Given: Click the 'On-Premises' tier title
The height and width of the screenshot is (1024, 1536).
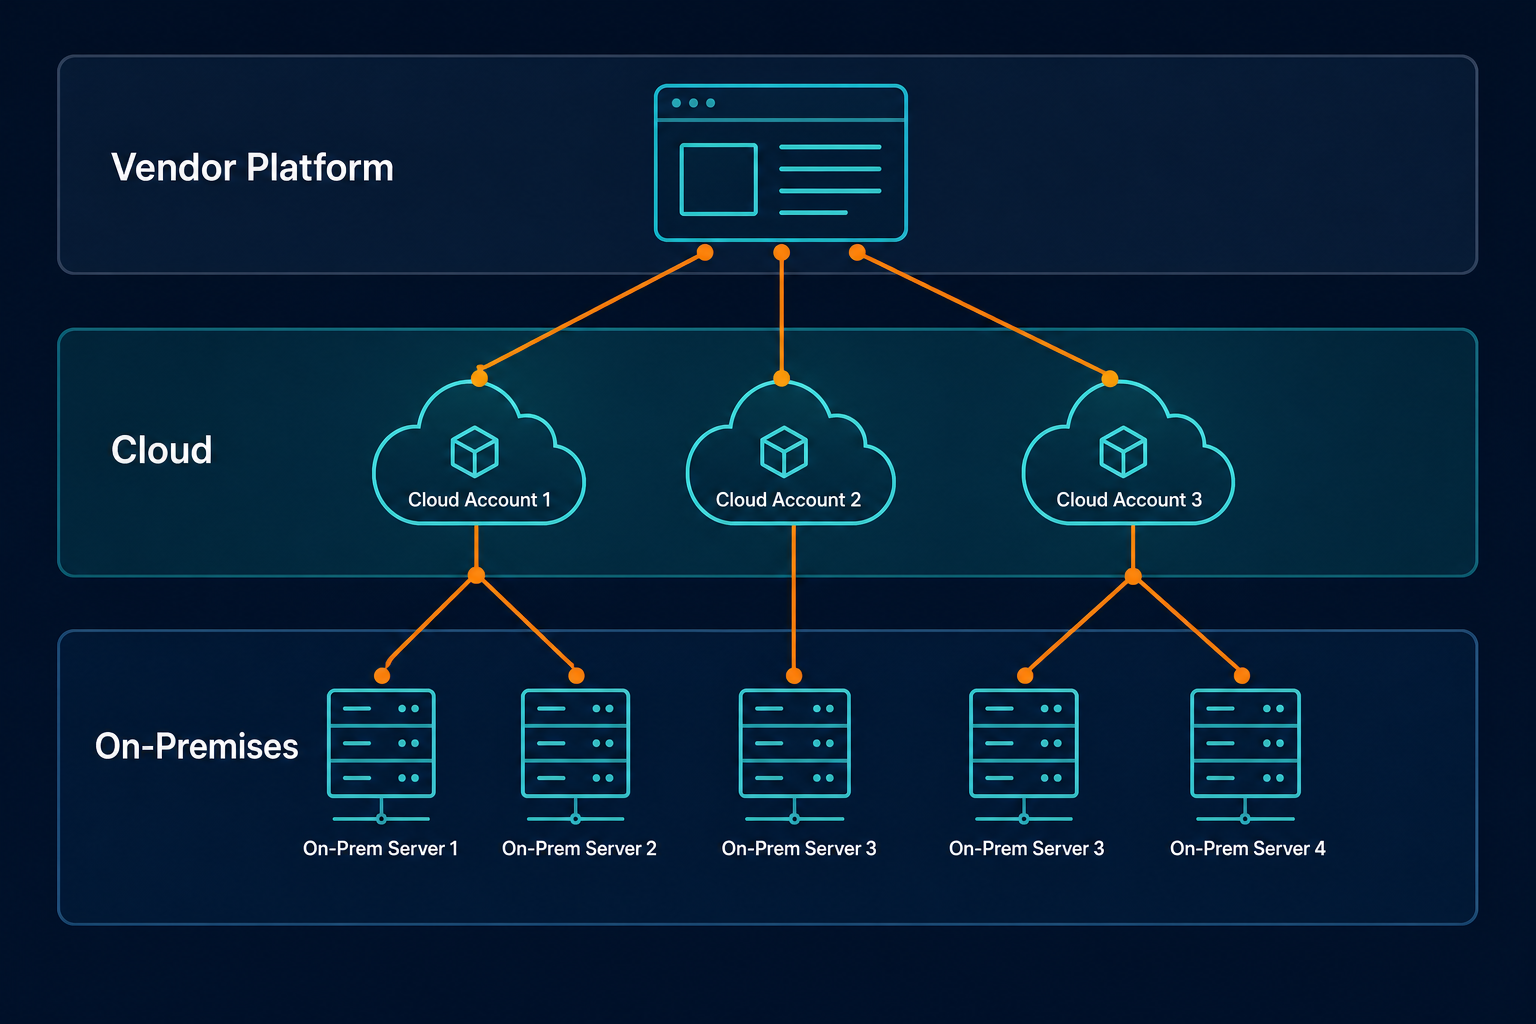Looking at the screenshot, I should pyautogui.click(x=197, y=746).
